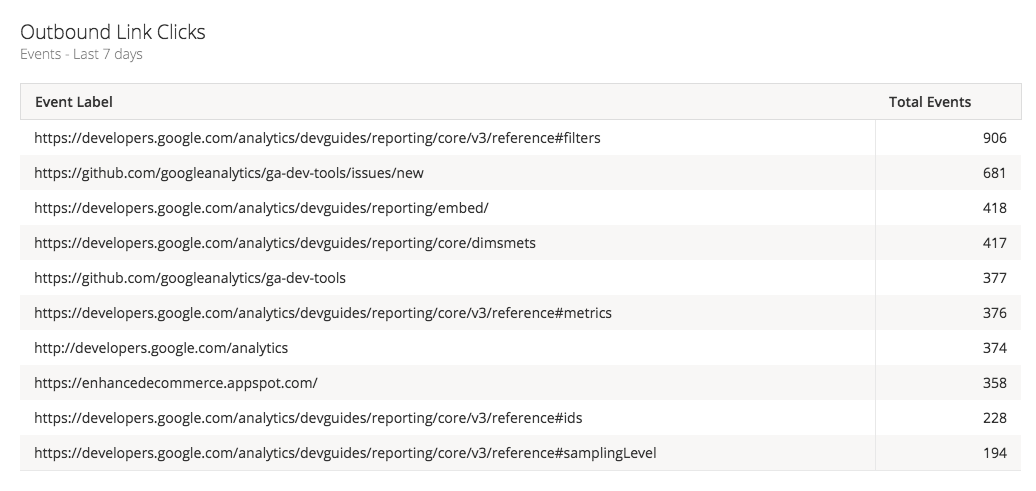
Task: Select the reference#filters URL row
Action: pos(317,138)
